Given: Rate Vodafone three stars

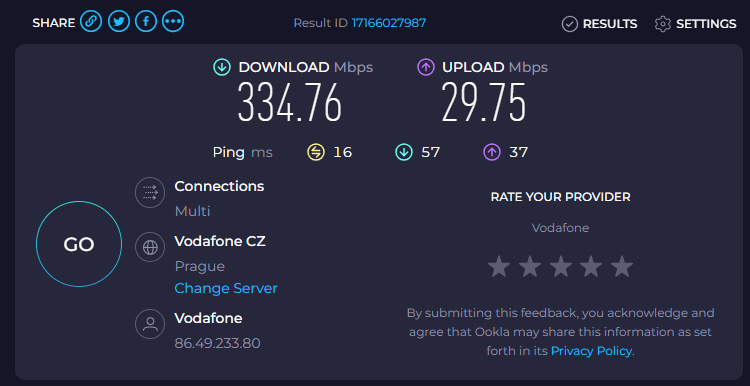Looking at the screenshot, I should click(561, 266).
